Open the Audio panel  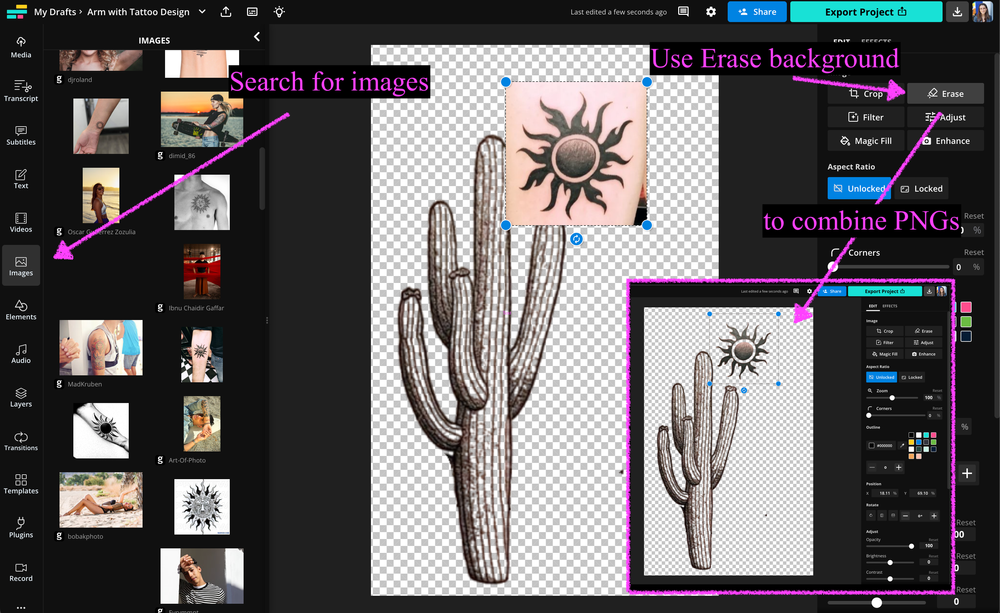20,353
